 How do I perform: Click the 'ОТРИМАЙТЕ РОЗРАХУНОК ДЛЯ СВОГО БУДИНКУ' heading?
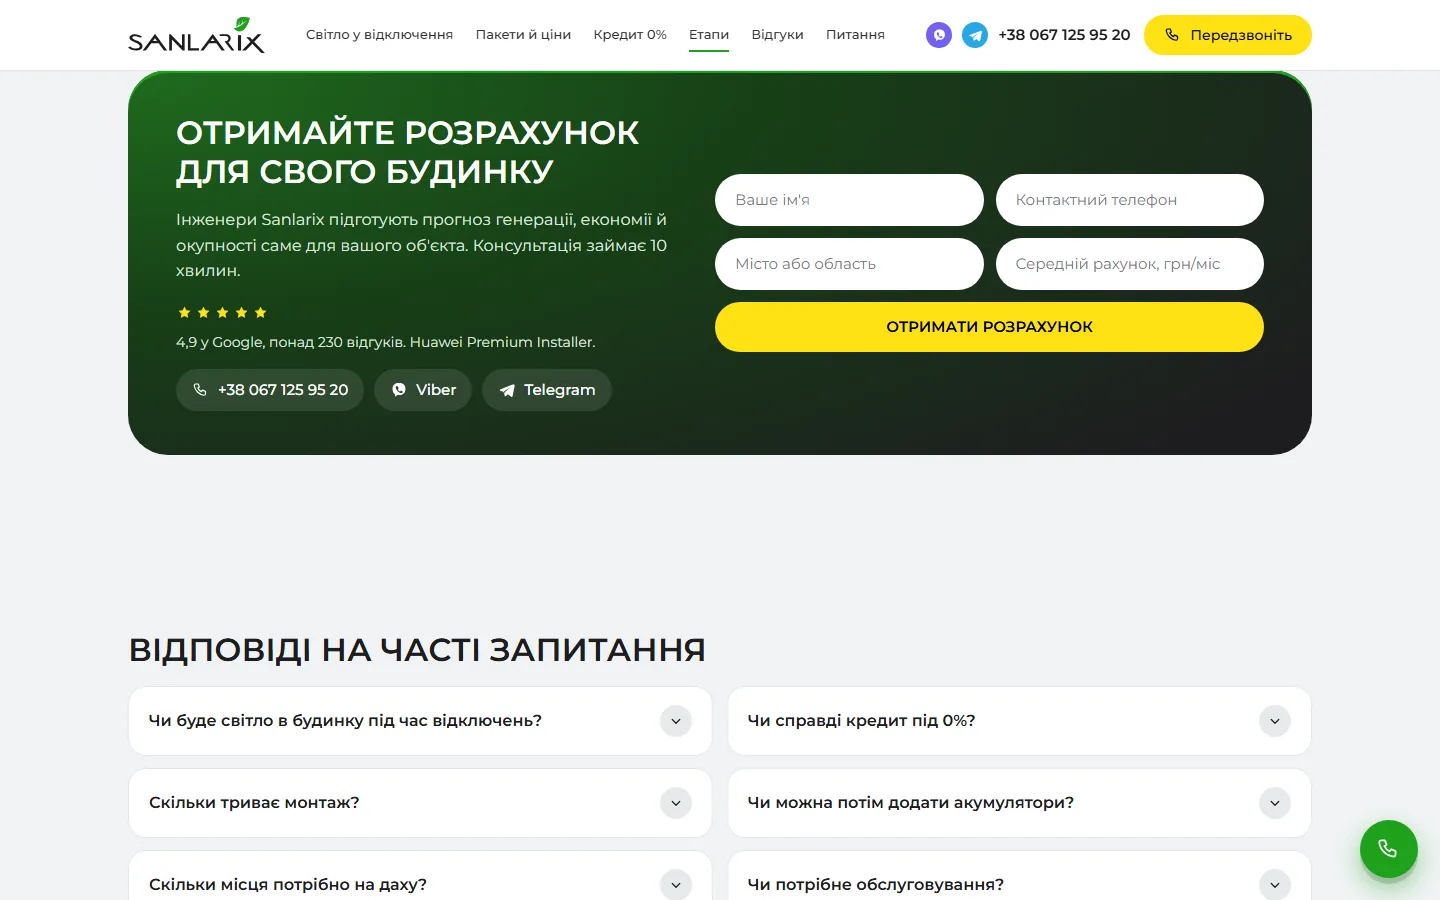pos(407,152)
